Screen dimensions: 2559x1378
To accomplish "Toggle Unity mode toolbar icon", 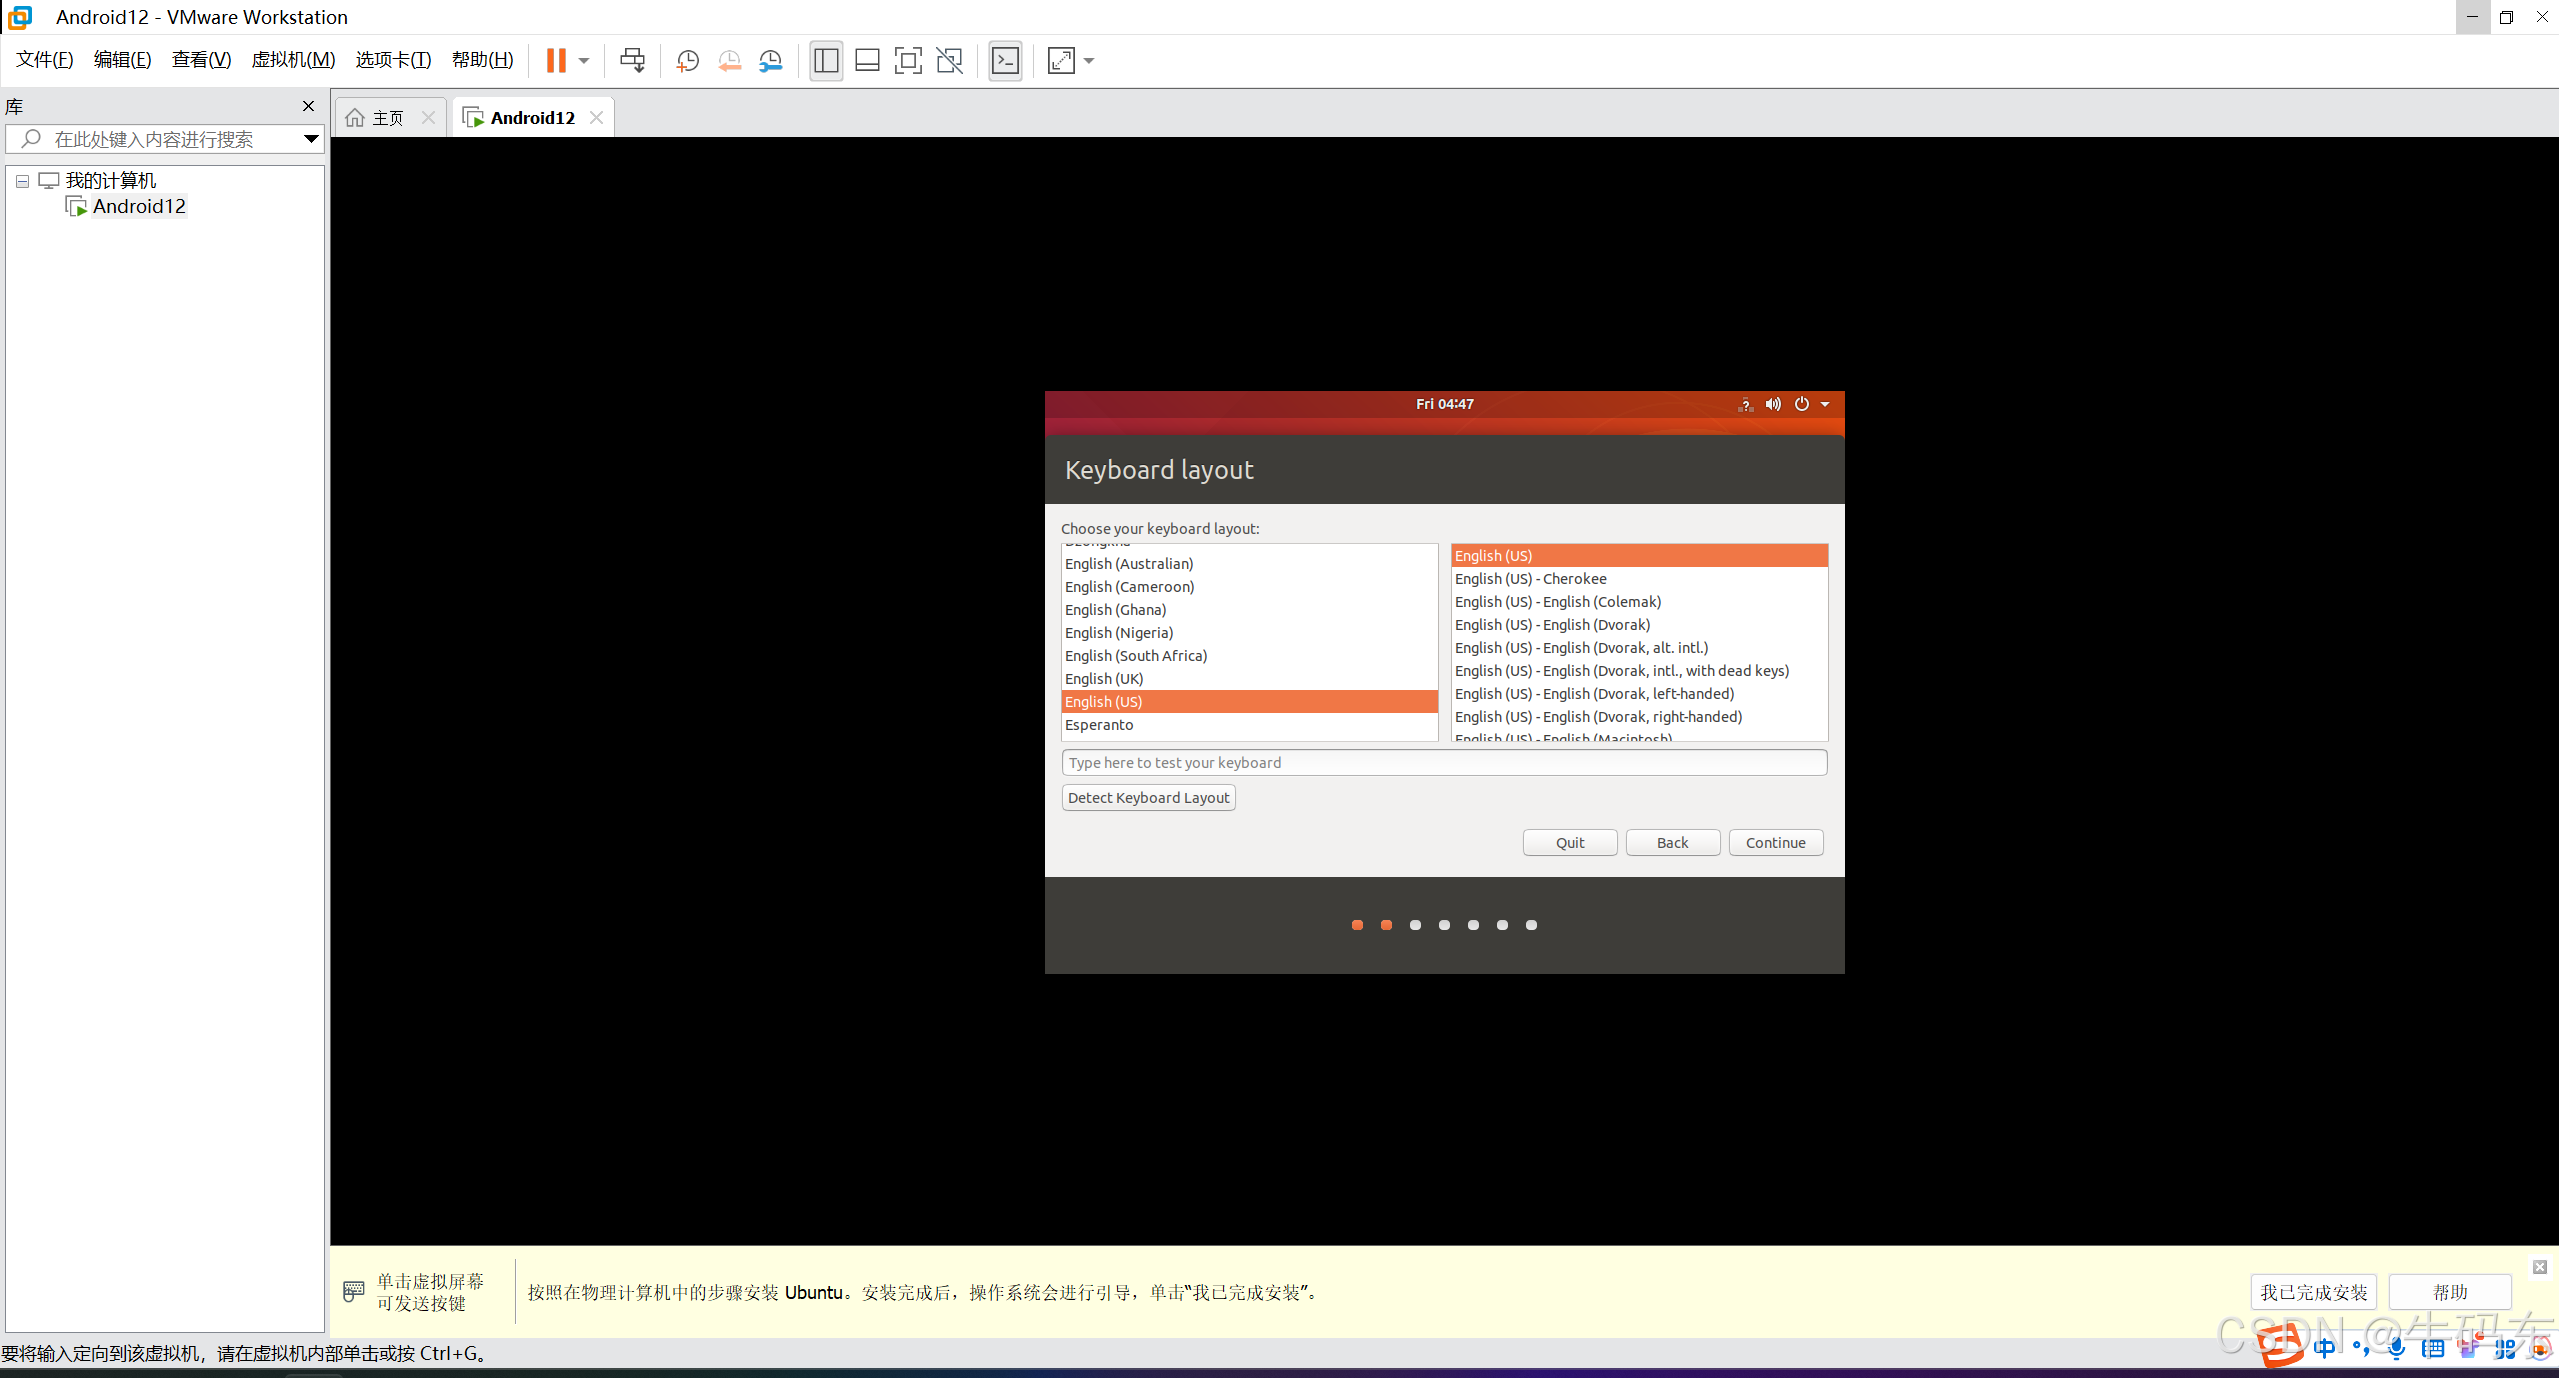I will tap(949, 61).
